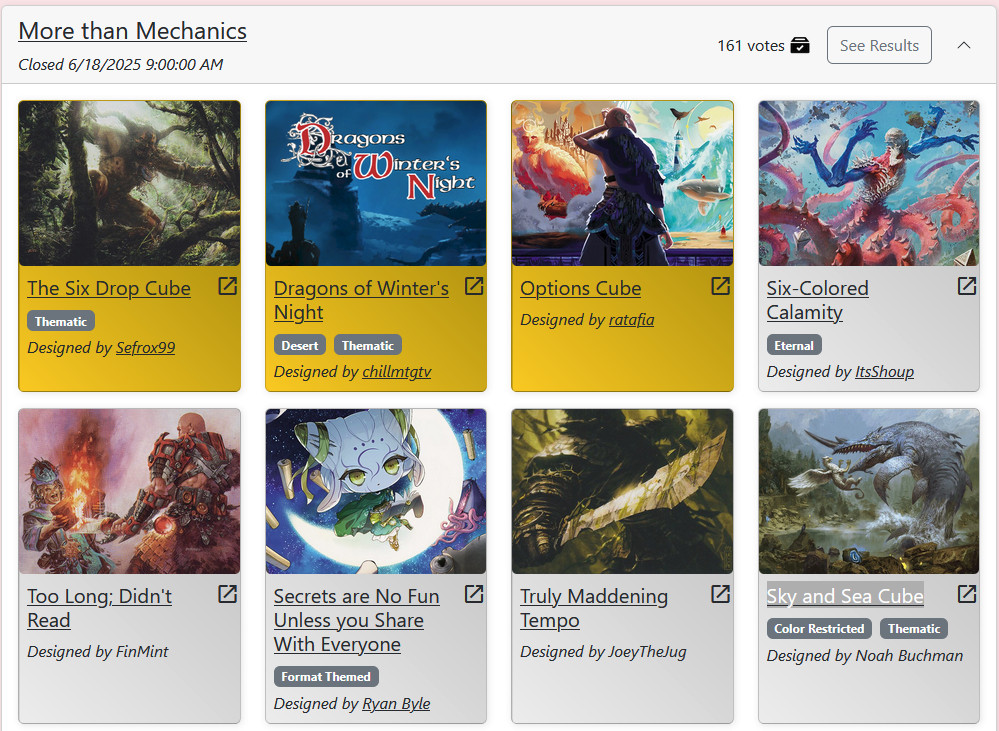This screenshot has height=731, width=999.
Task: Collapse the More than Mechanics section
Action: pos(964,45)
